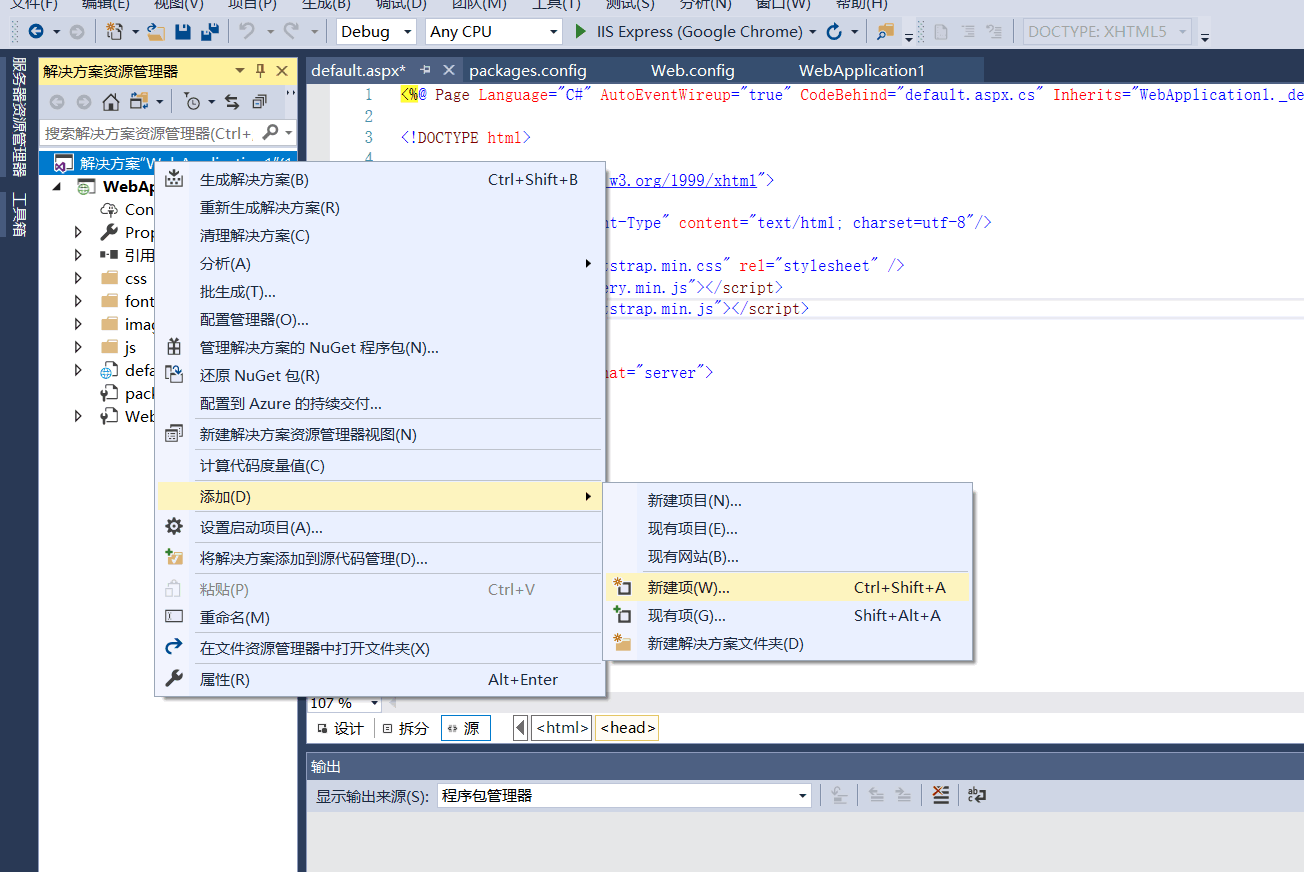
Task: Open 现有网站(B)... in submenu
Action: pyautogui.click(x=788, y=557)
